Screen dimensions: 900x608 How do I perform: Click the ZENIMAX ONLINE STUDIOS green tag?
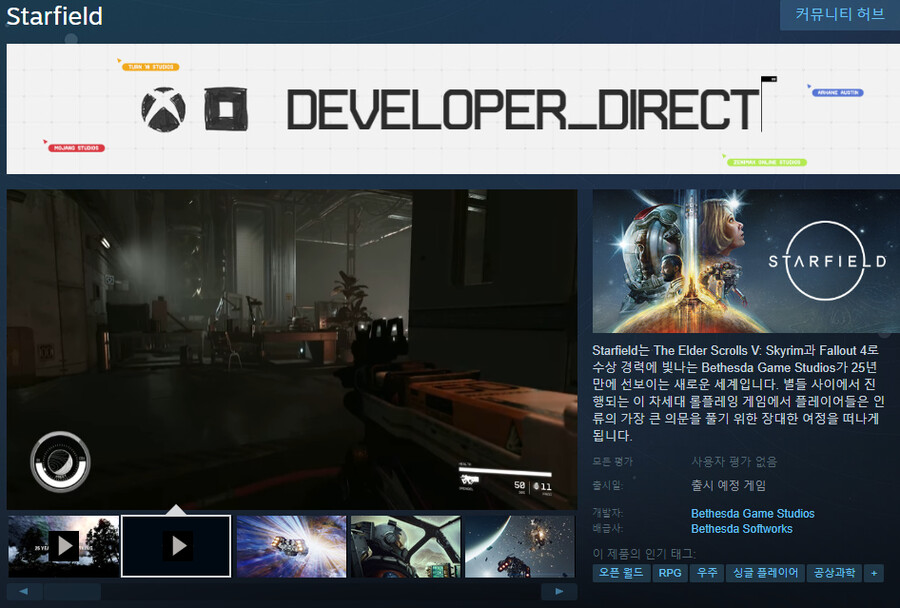coord(767,162)
